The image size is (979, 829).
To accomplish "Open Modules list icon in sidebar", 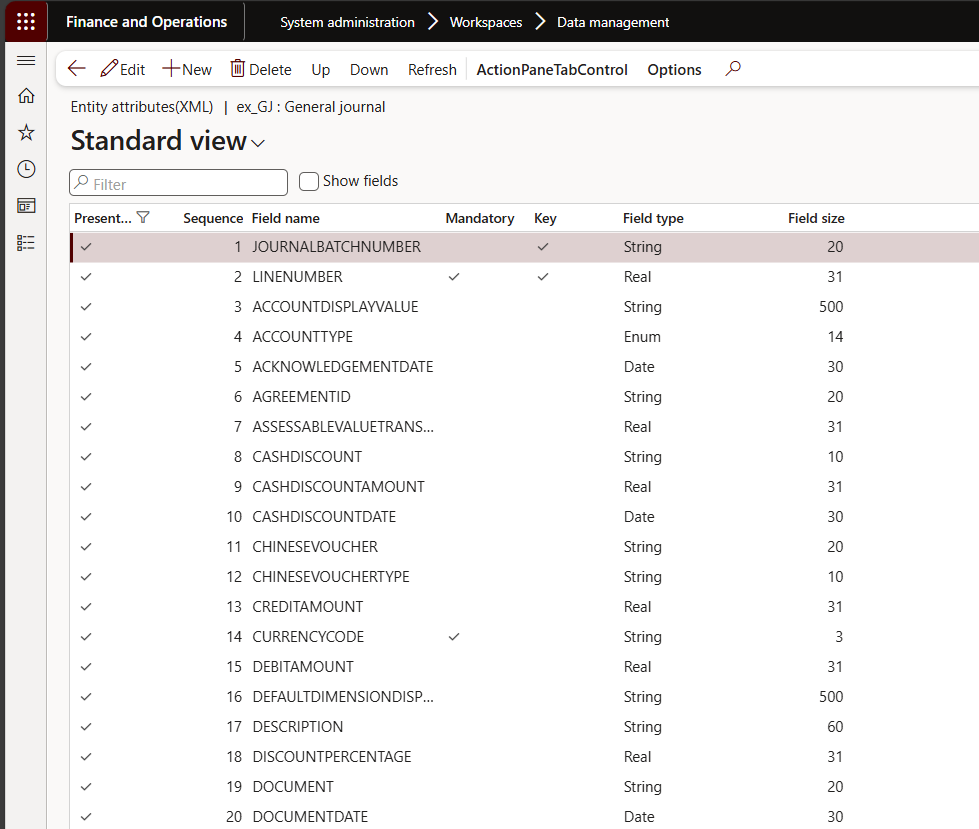I will (26, 242).
